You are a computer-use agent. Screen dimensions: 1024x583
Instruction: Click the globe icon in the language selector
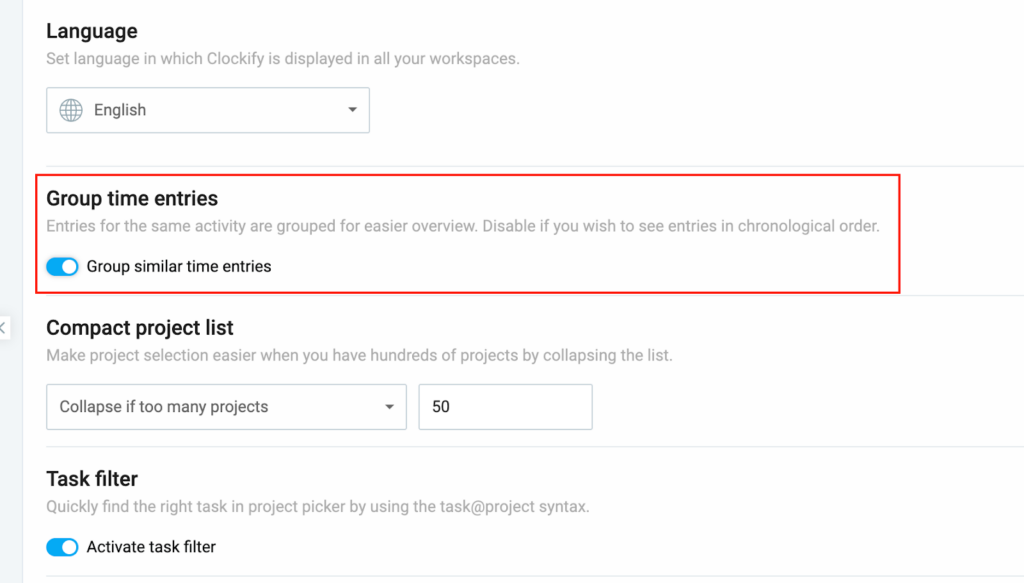coord(71,110)
